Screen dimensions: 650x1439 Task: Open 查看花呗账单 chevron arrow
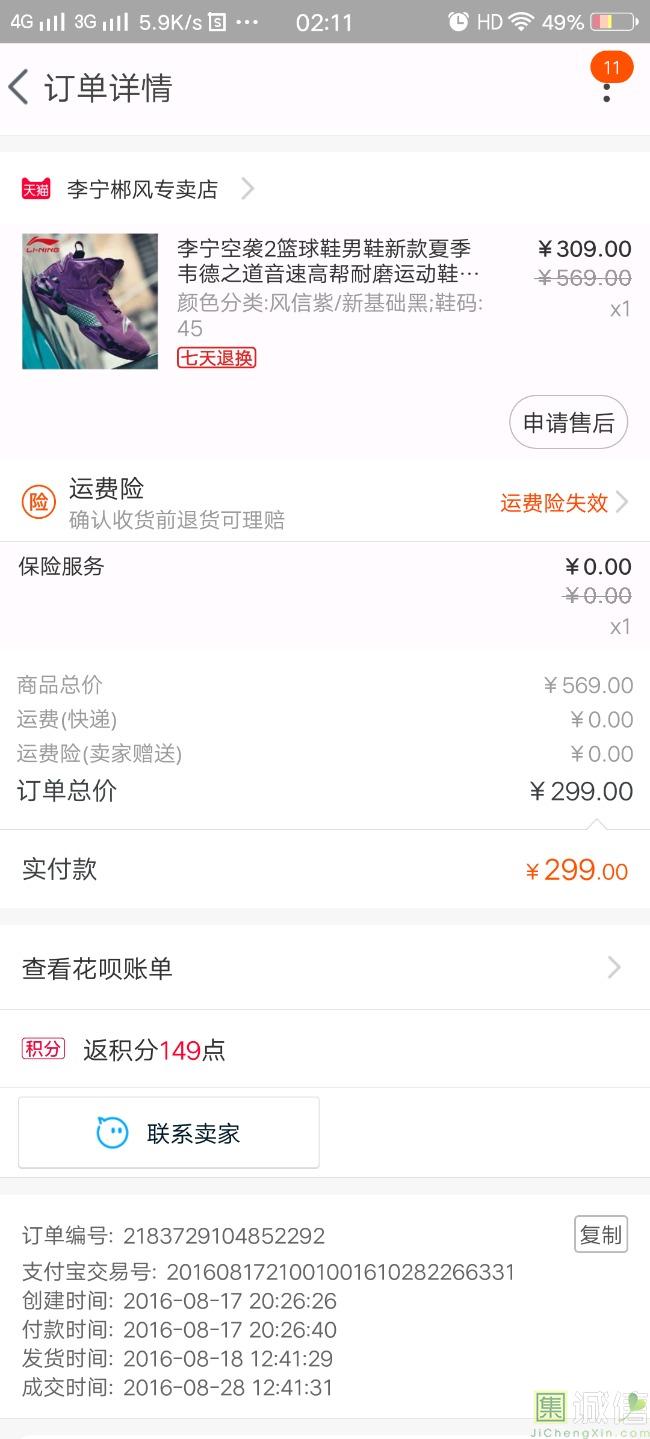614,967
